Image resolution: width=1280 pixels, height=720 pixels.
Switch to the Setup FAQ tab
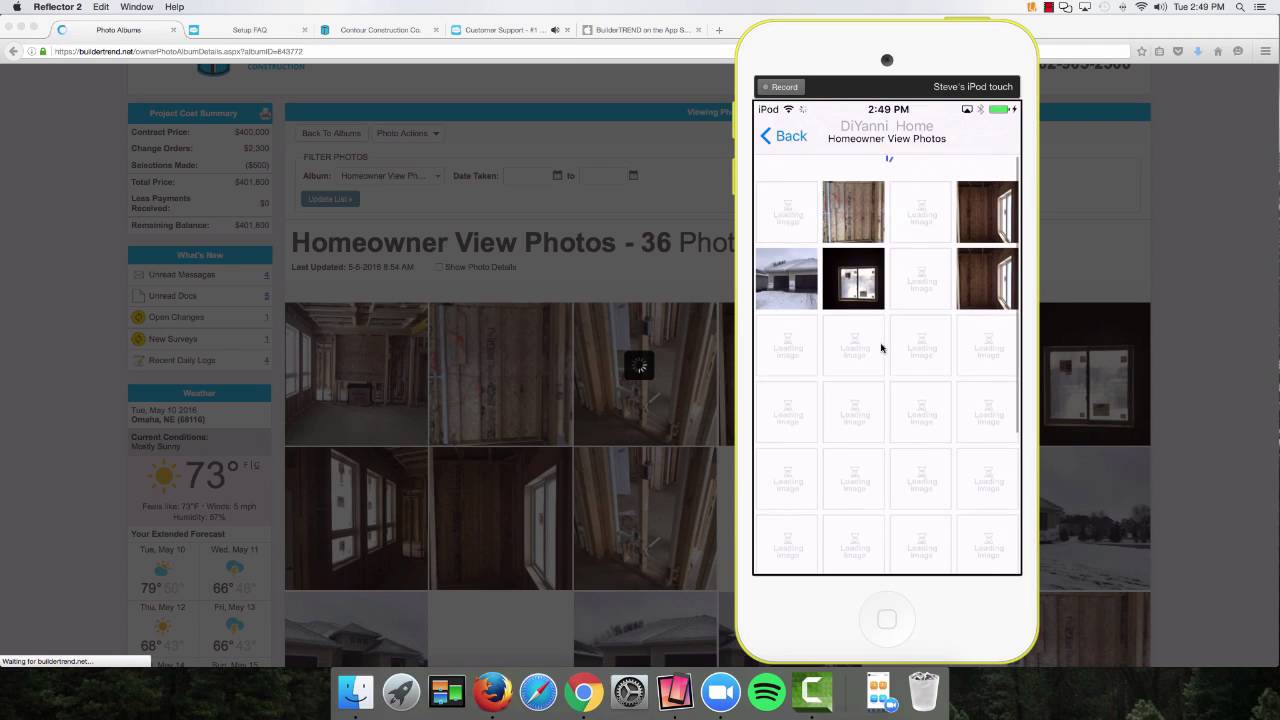(x=249, y=30)
